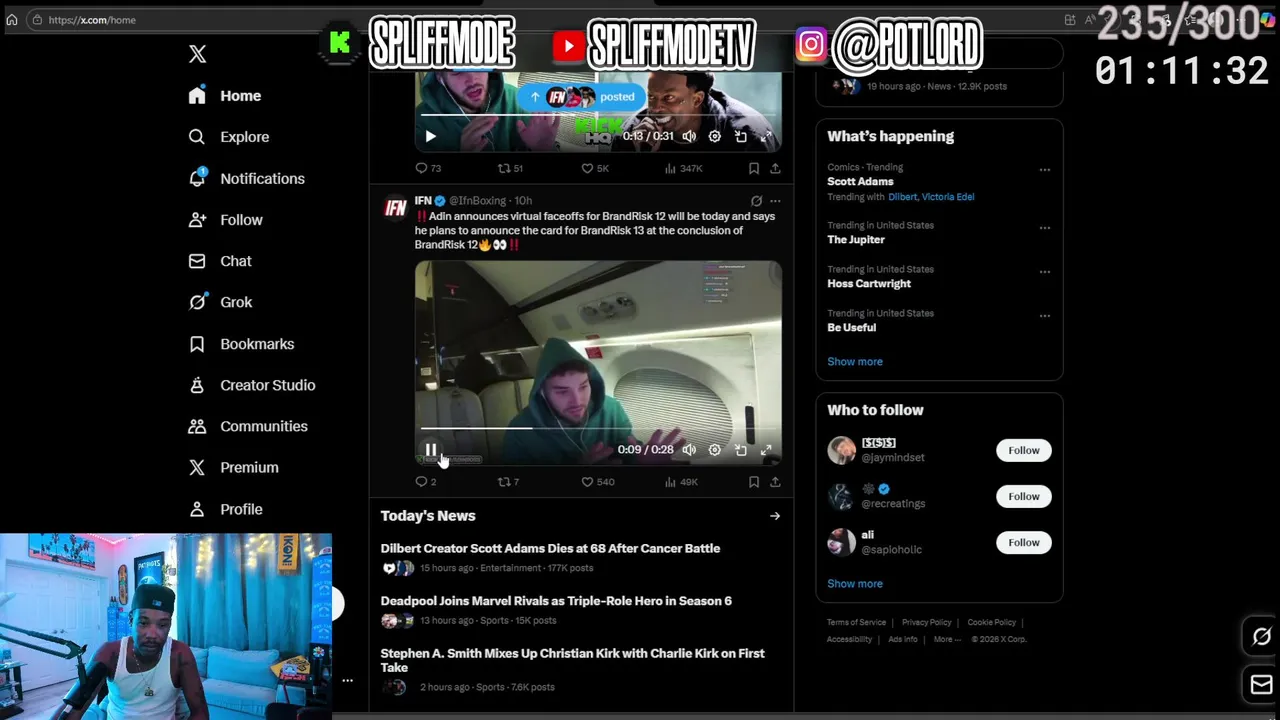Open settings gear on top video
This screenshot has width=1280, height=720.
(x=715, y=136)
